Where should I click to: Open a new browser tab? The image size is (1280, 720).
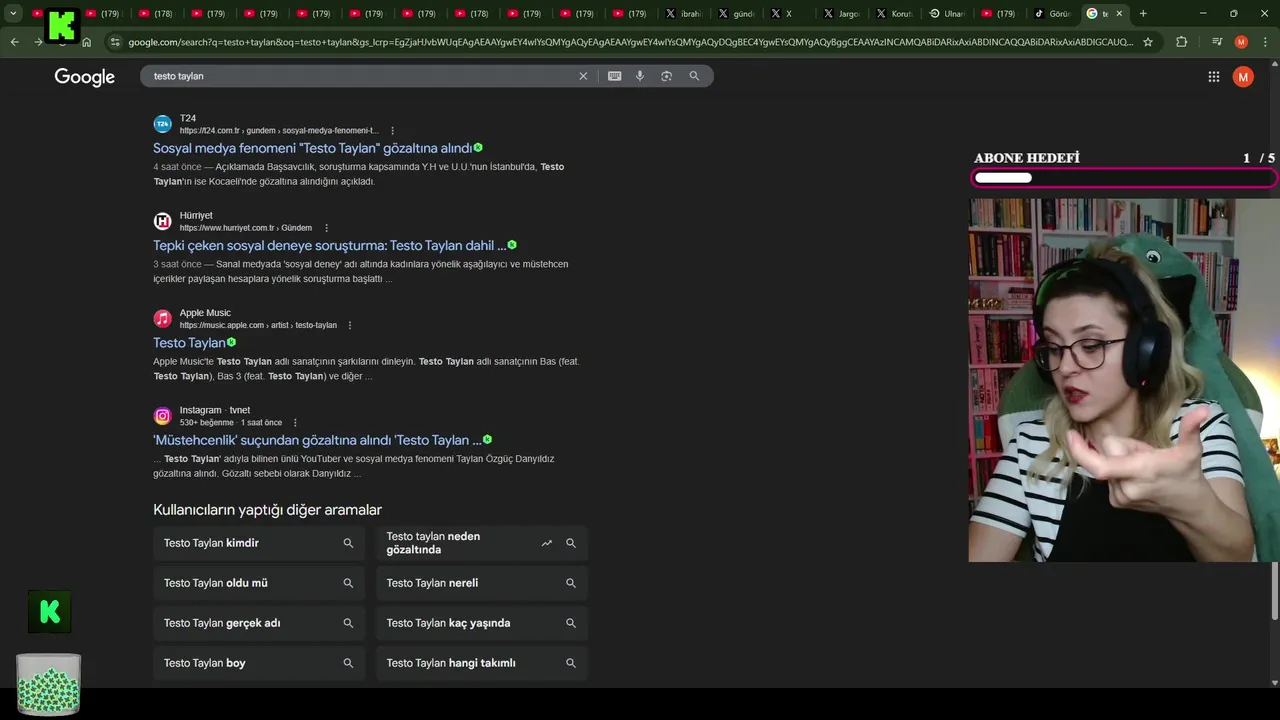coord(1143,14)
